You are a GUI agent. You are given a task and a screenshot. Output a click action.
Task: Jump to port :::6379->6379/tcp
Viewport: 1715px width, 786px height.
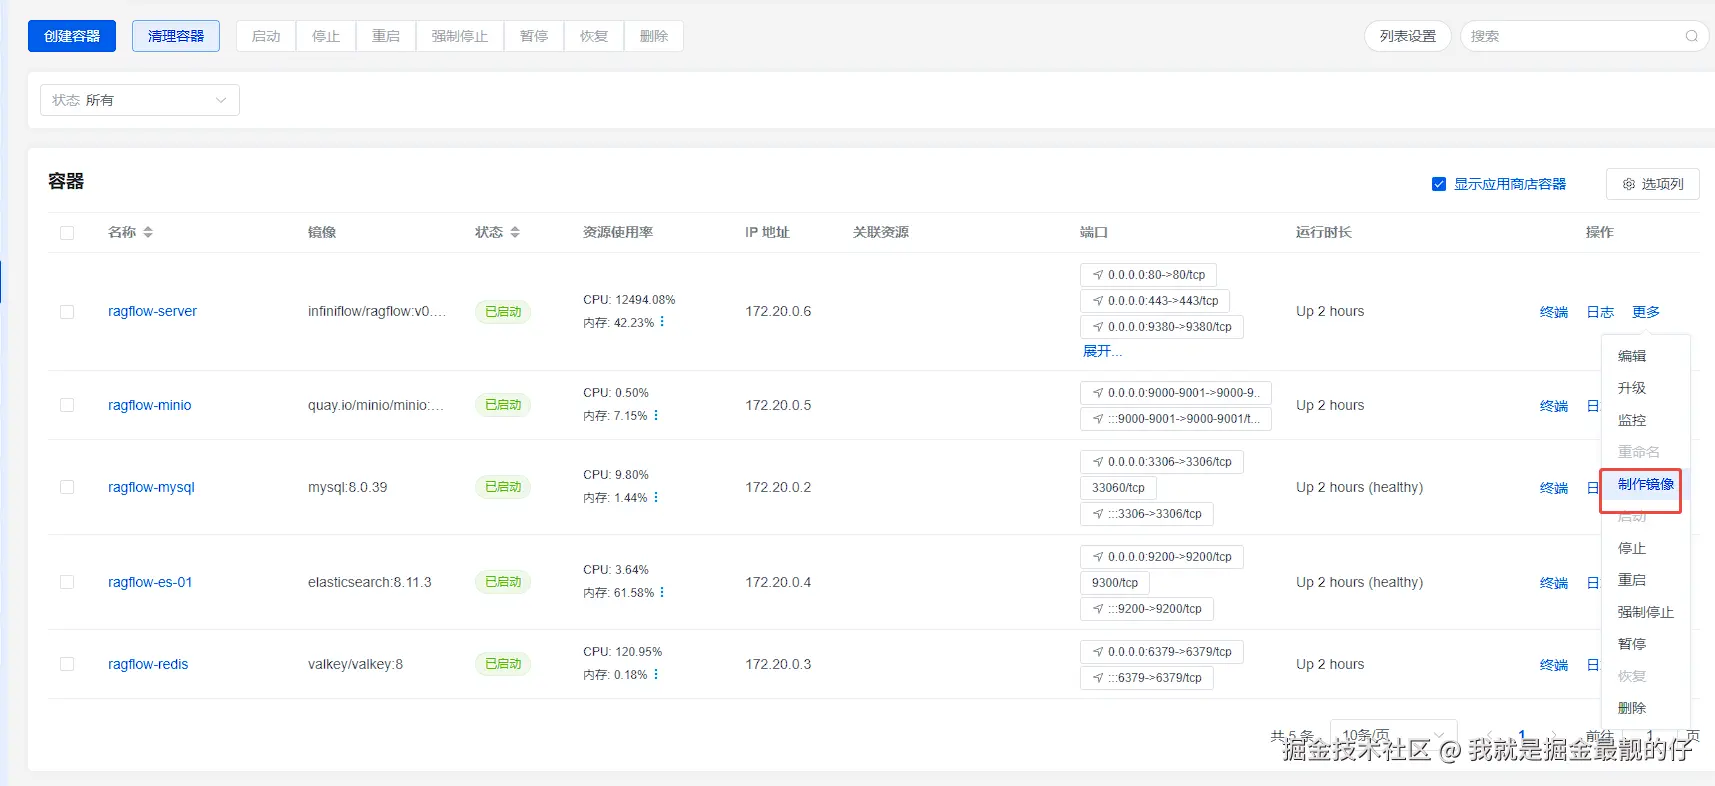pos(1147,678)
